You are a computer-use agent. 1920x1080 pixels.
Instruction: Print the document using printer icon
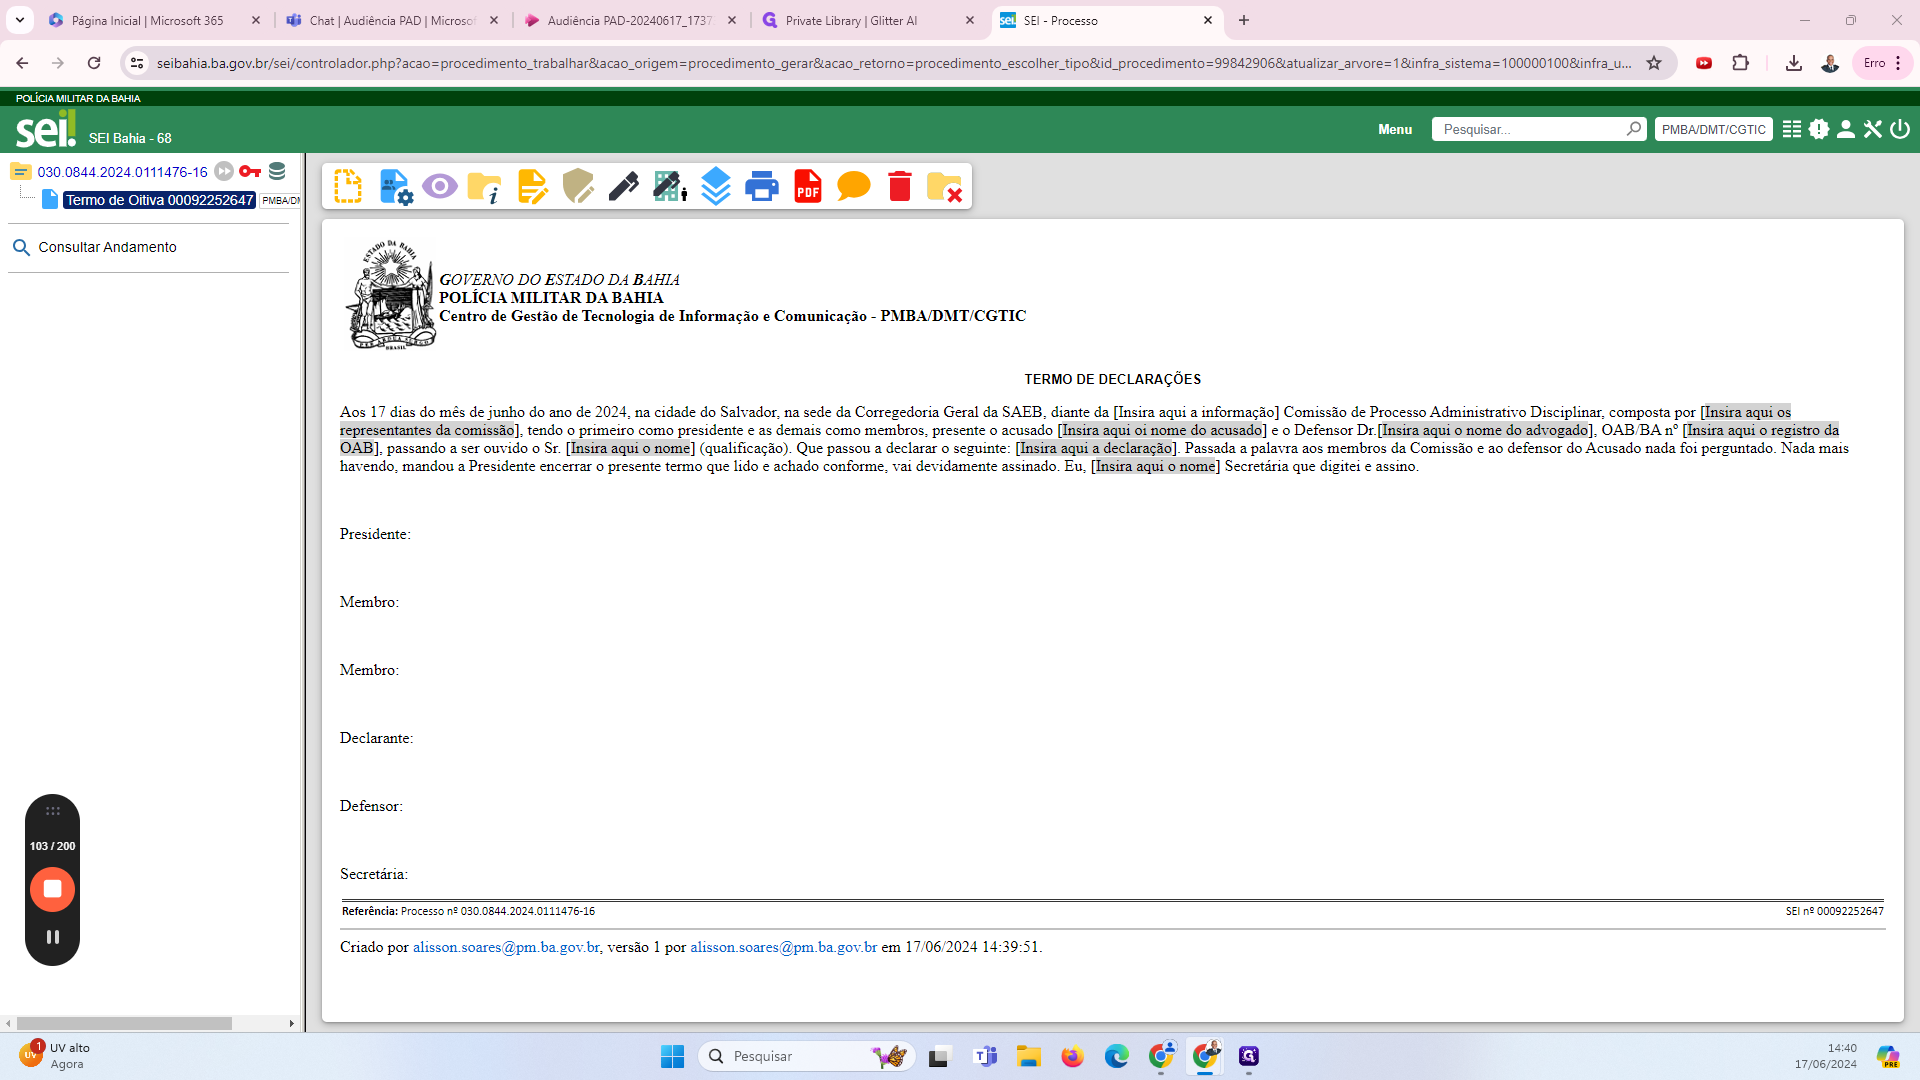(x=762, y=187)
